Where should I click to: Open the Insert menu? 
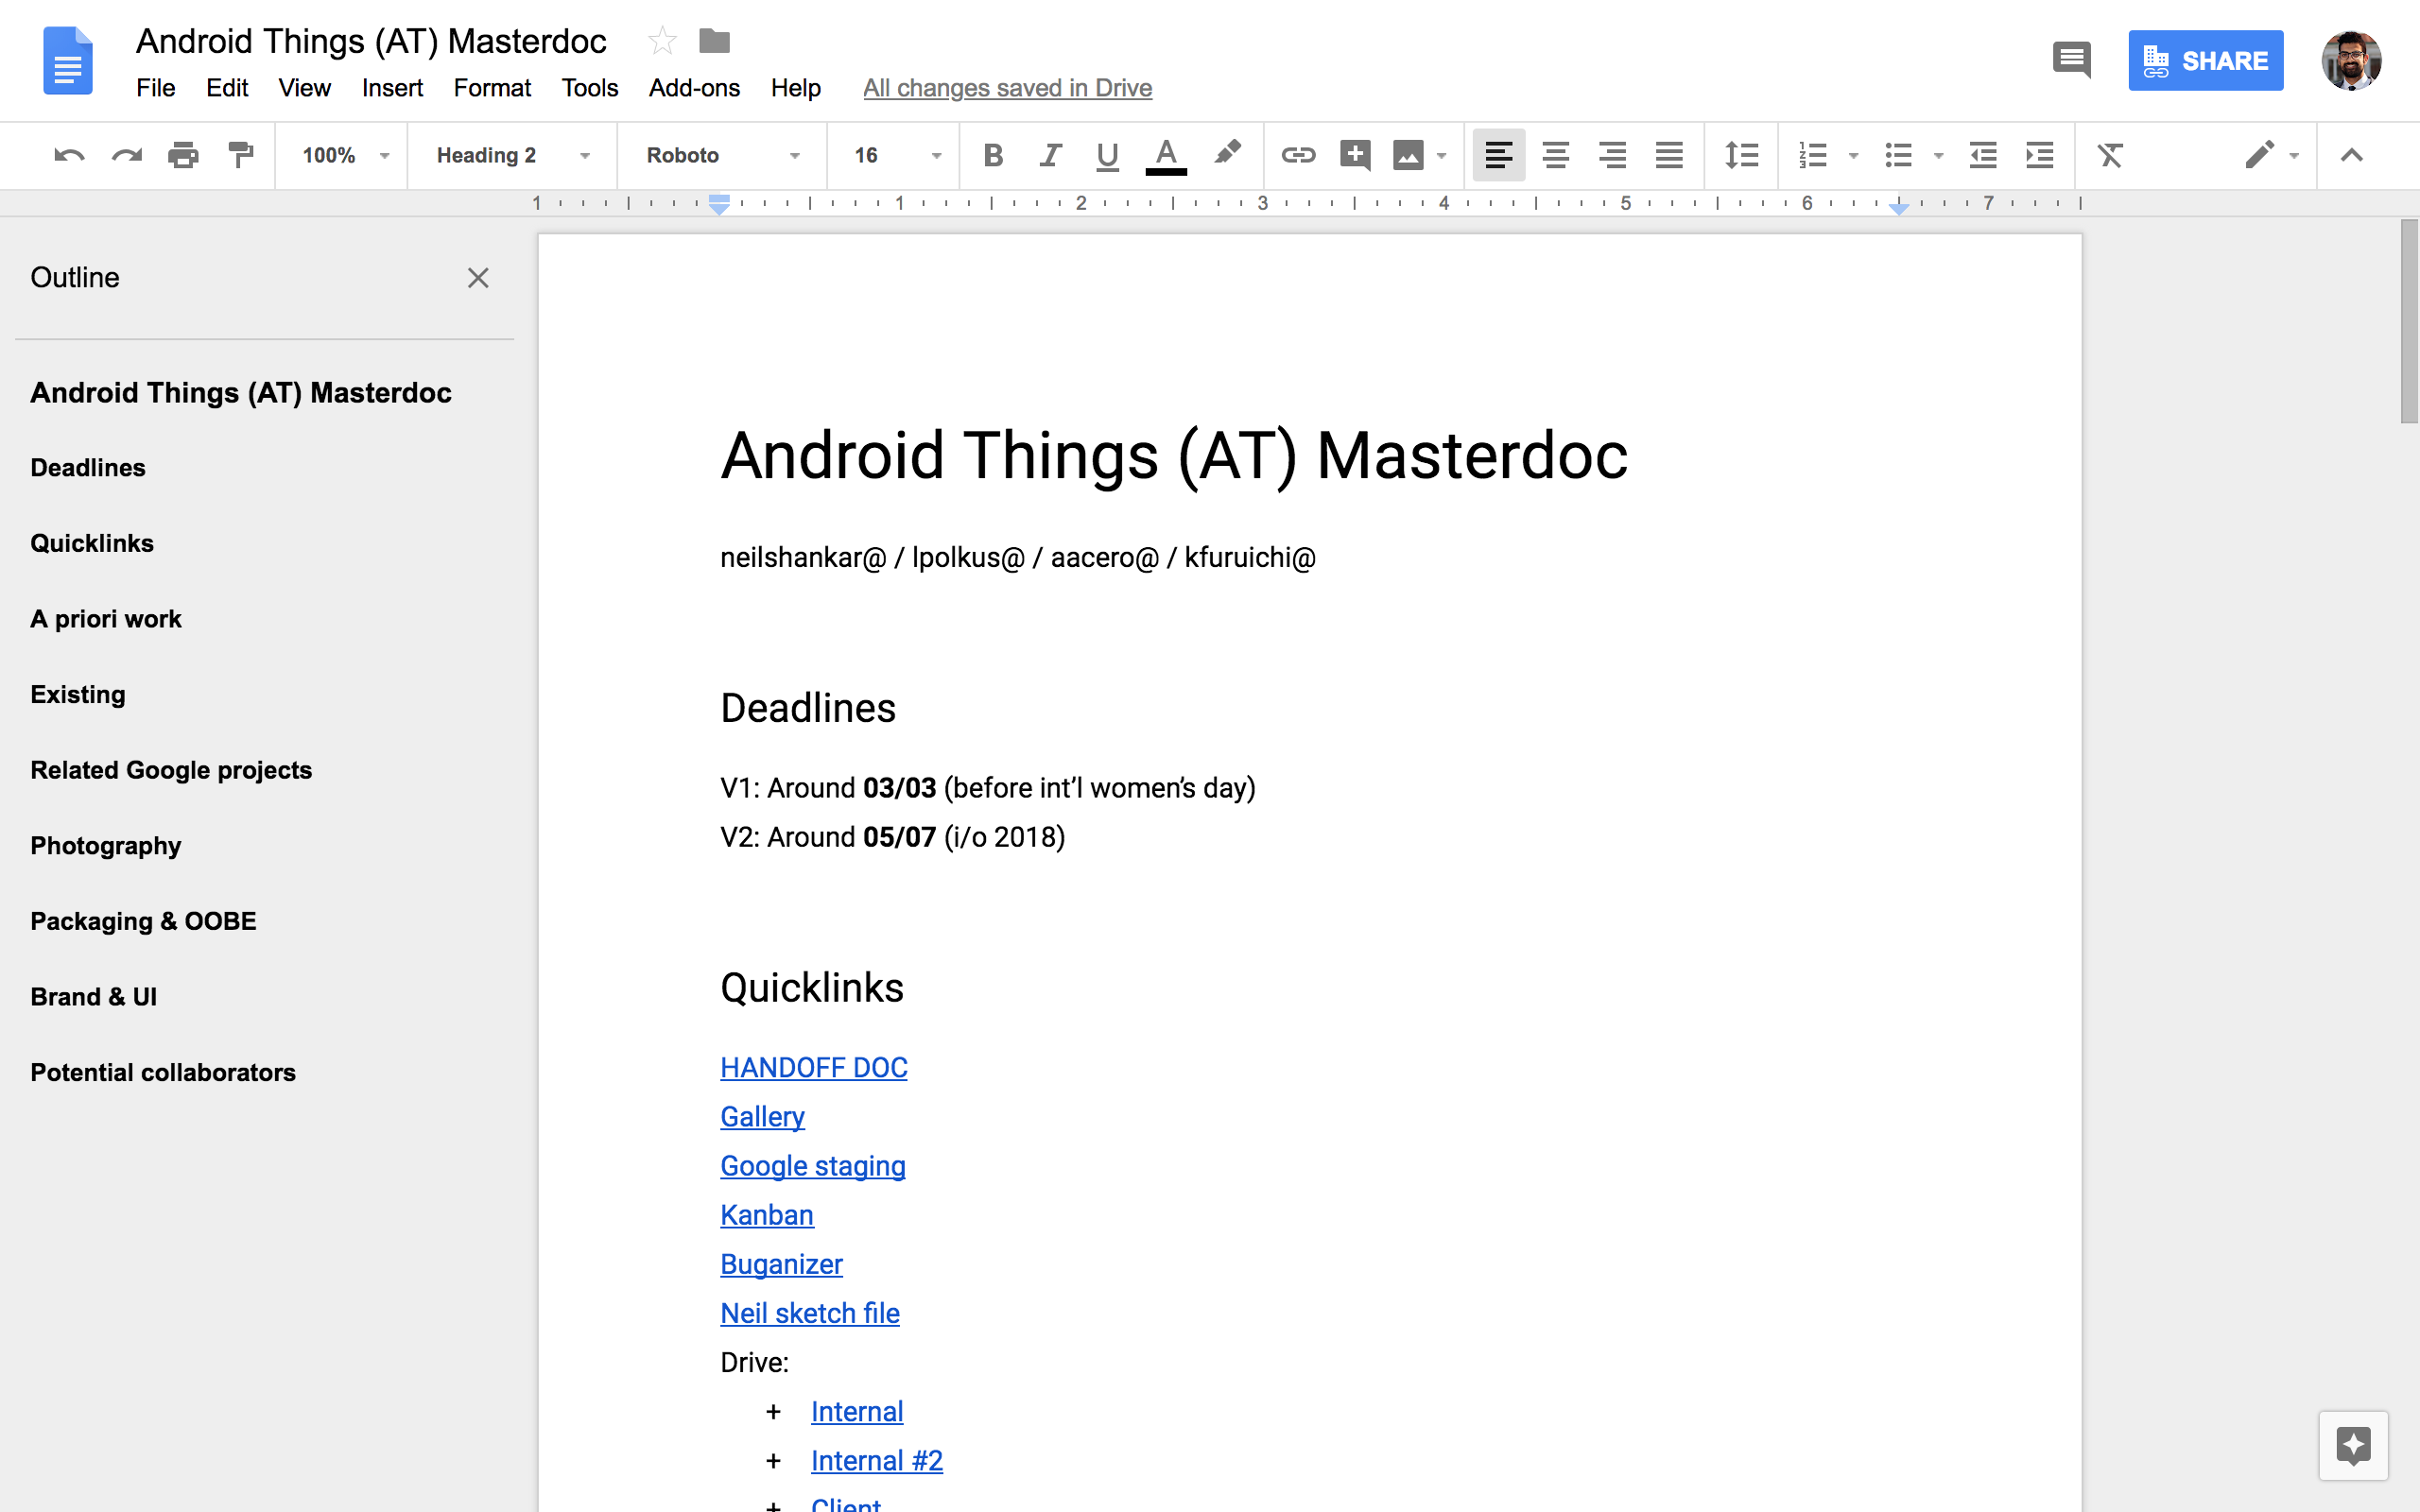pos(392,88)
